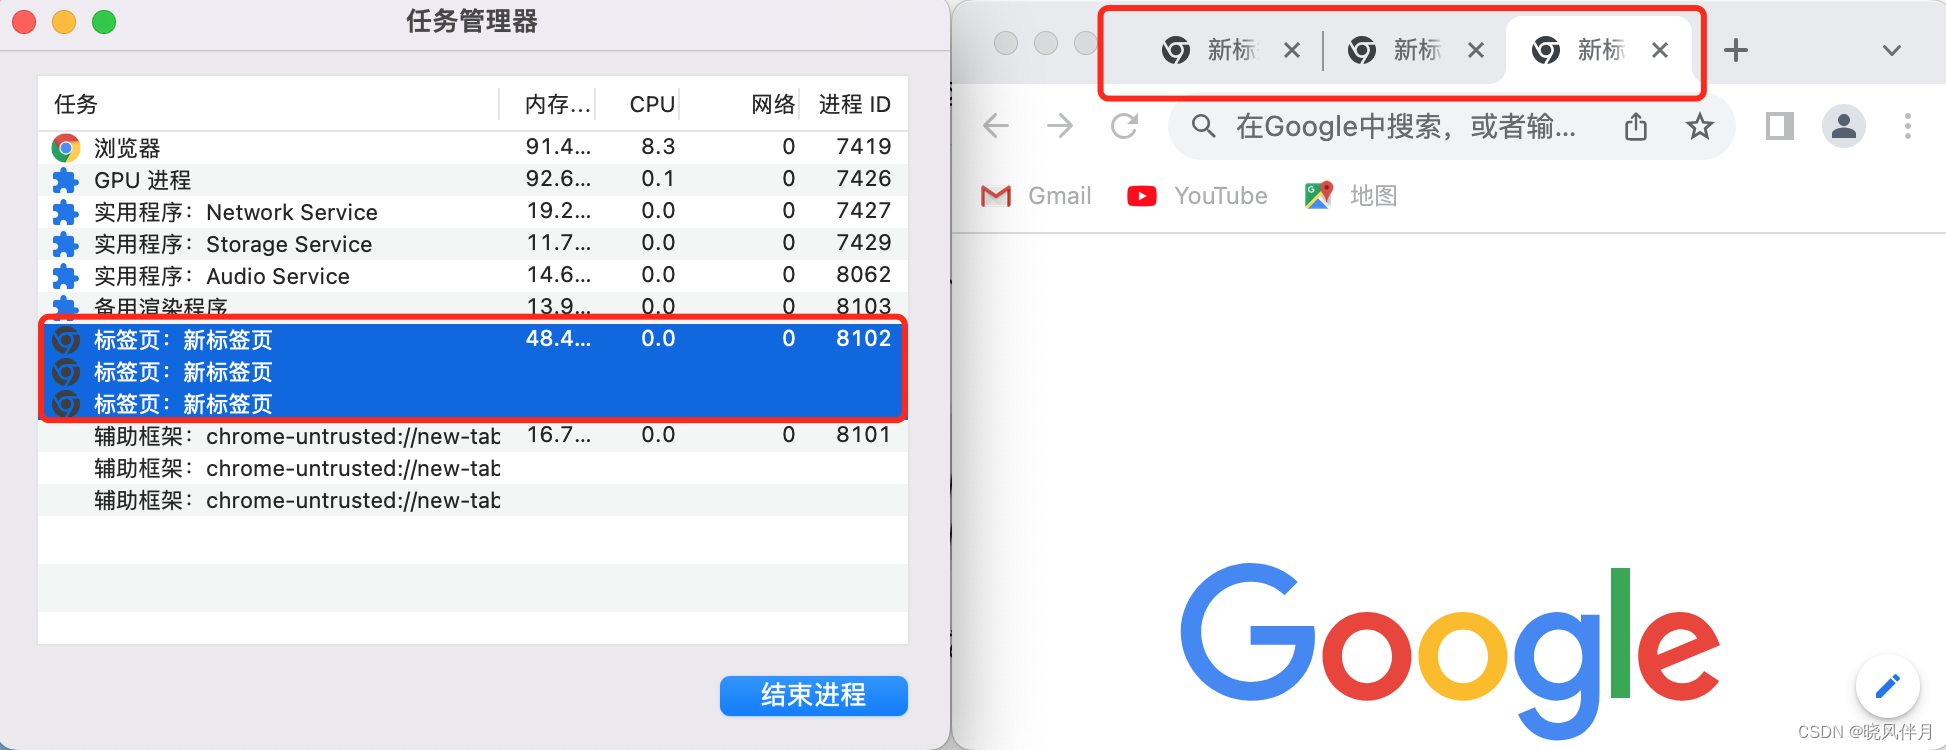Image resolution: width=1946 pixels, height=750 pixels.
Task: Select the 备用渲染程序 row
Action: point(473,305)
